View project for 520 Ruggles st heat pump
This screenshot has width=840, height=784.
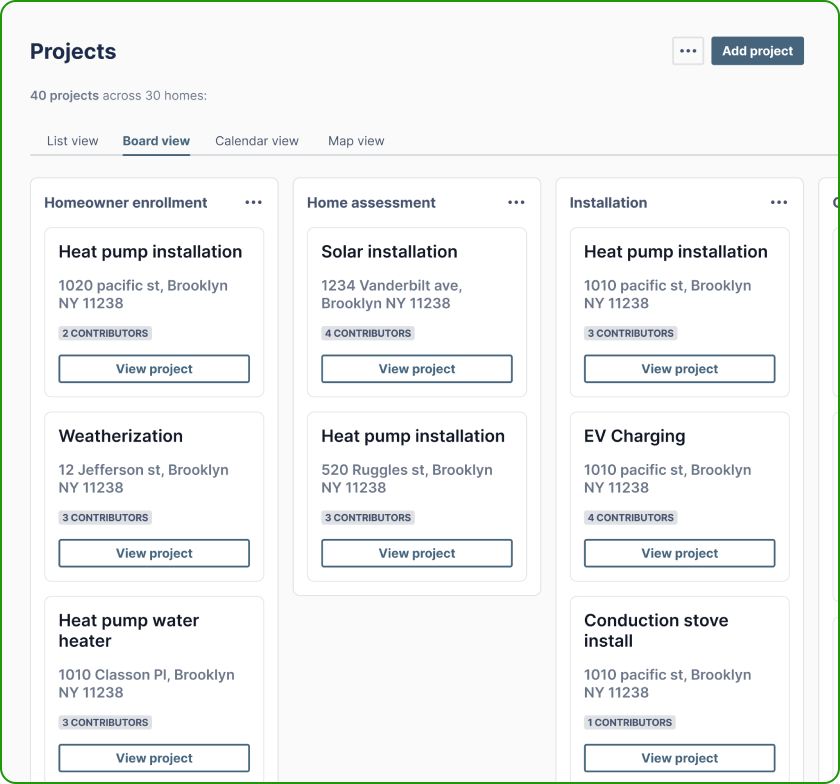417,553
